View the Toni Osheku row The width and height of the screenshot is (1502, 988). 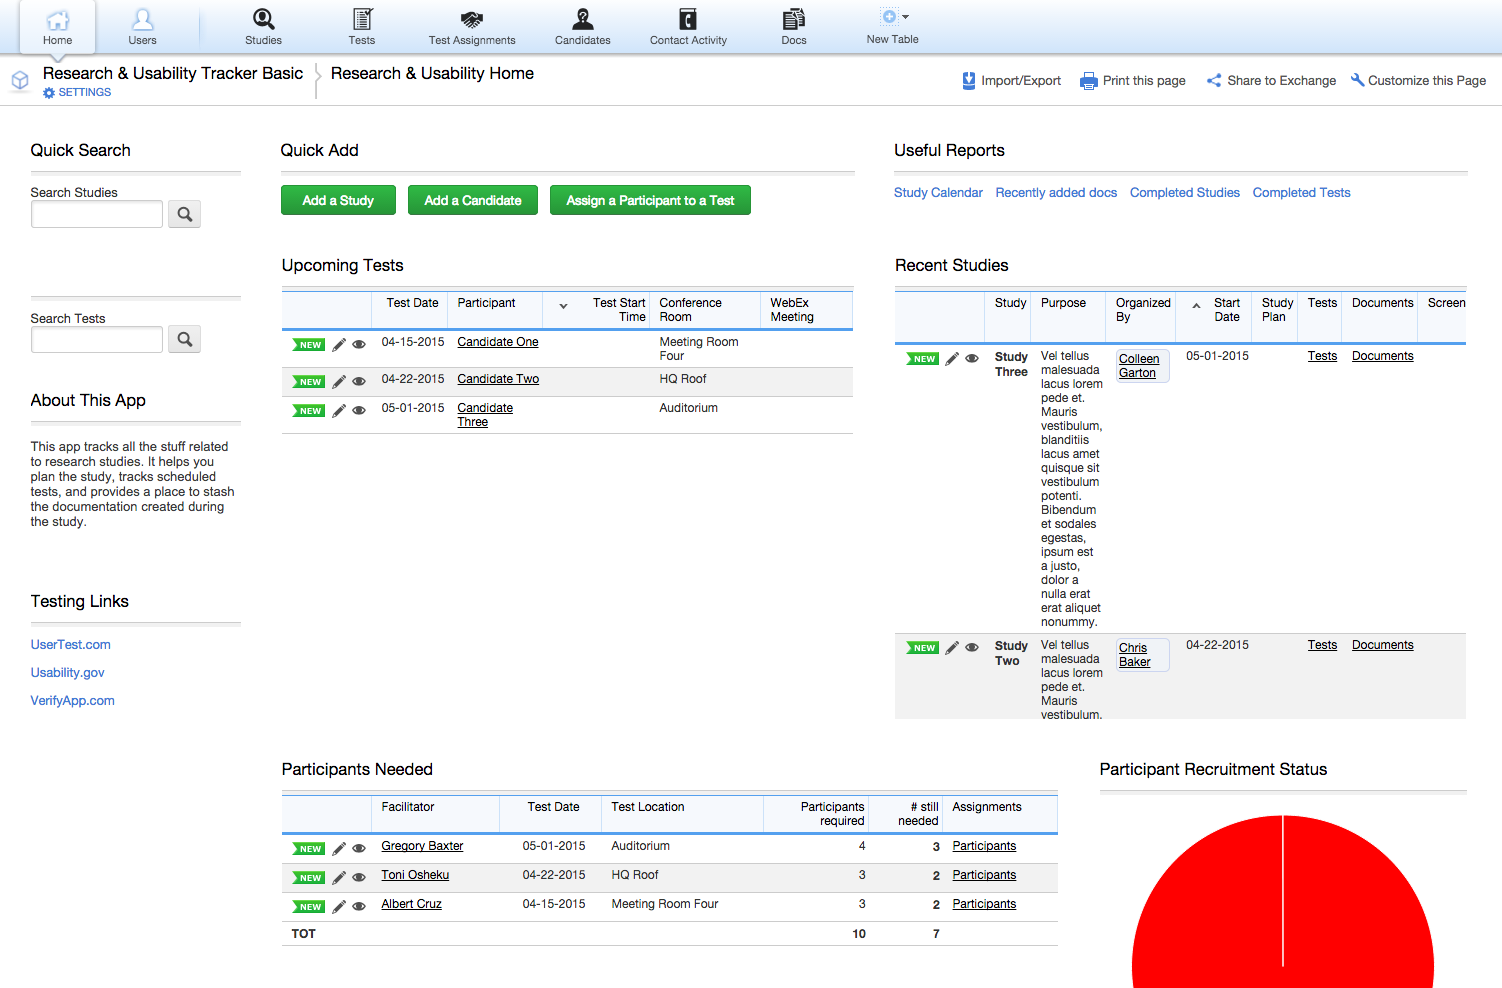click(x=359, y=877)
